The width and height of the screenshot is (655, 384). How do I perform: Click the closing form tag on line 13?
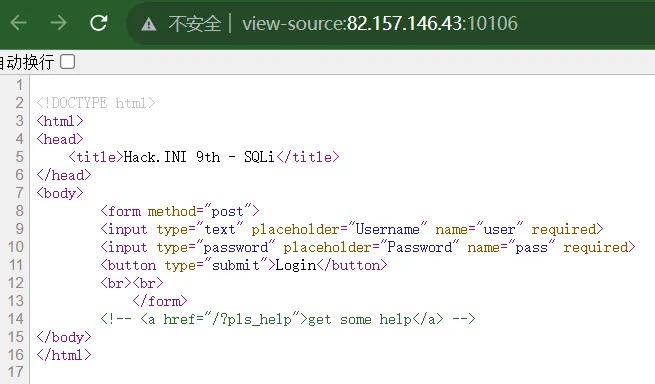tap(160, 301)
